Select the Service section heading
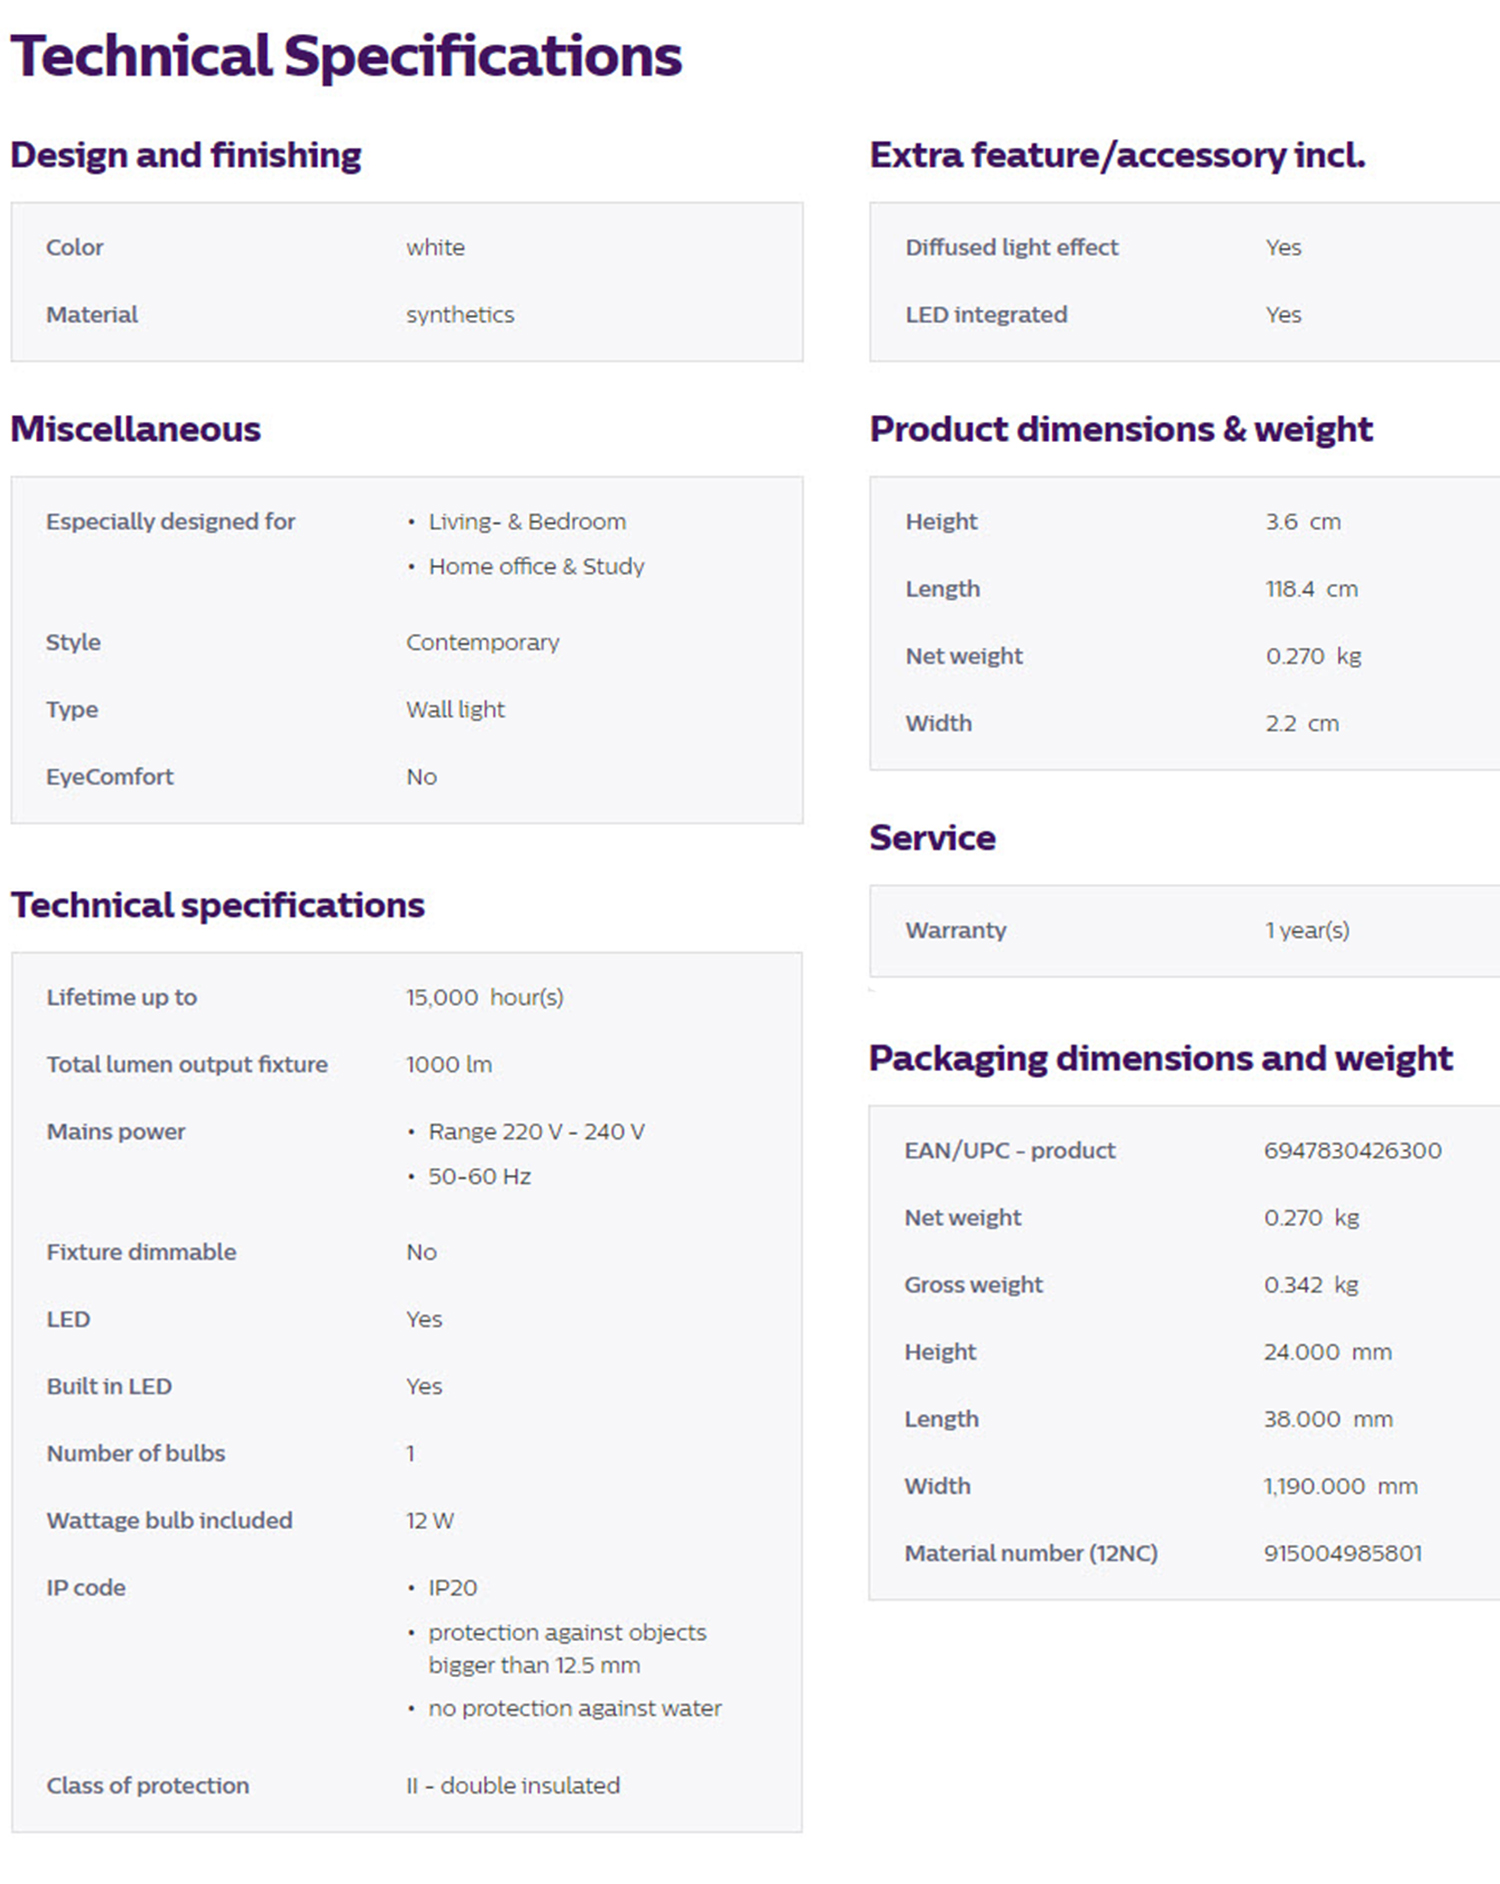This screenshot has width=1500, height=1884. (x=932, y=838)
